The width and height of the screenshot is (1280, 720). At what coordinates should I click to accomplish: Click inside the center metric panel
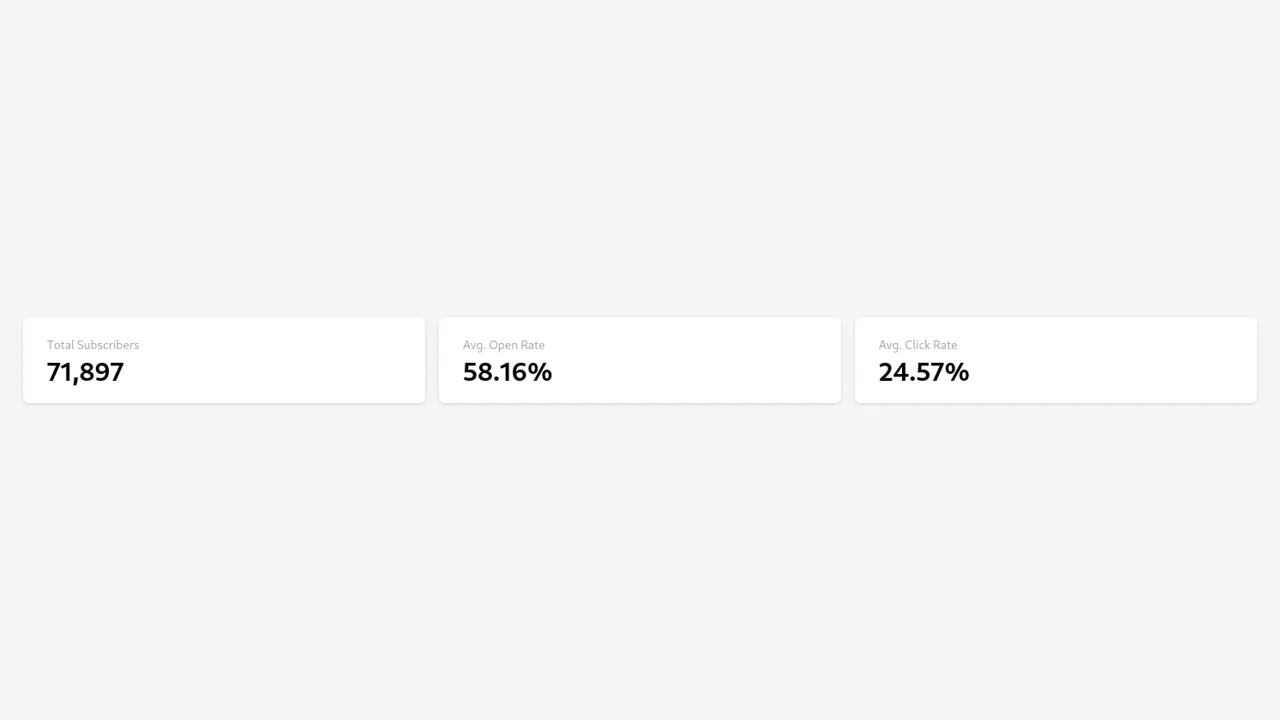tap(639, 360)
